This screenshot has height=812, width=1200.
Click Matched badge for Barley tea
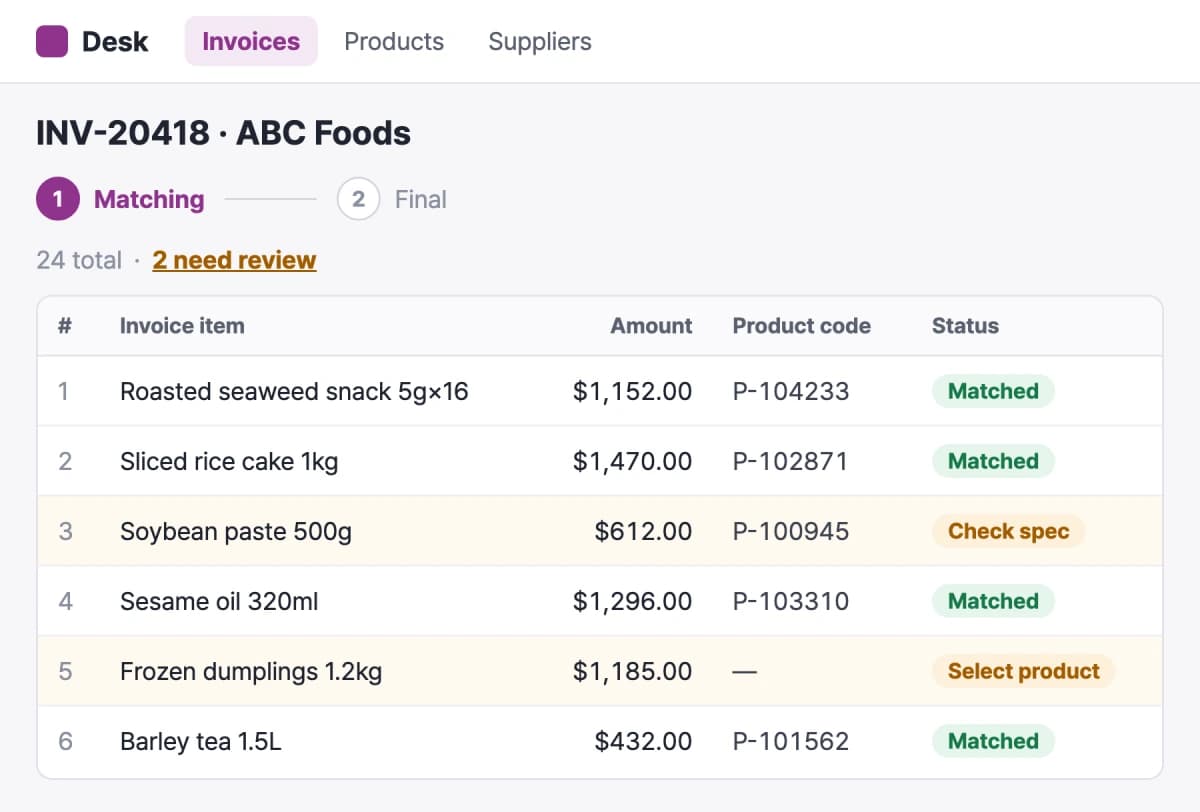(993, 741)
